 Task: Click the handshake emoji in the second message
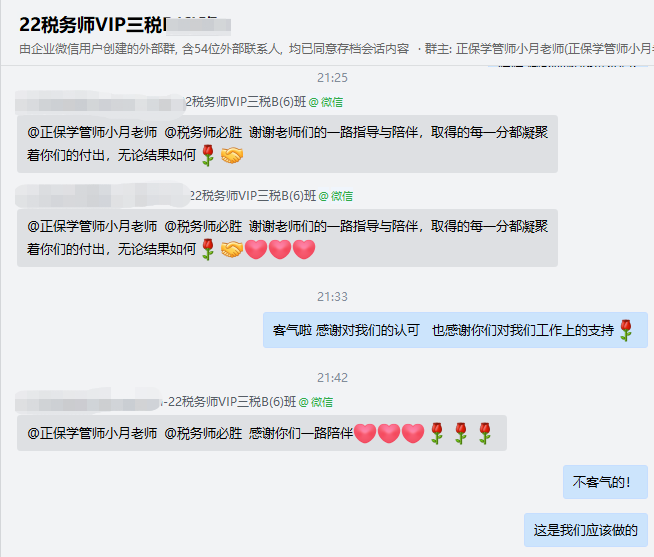pyautogui.click(x=231, y=250)
